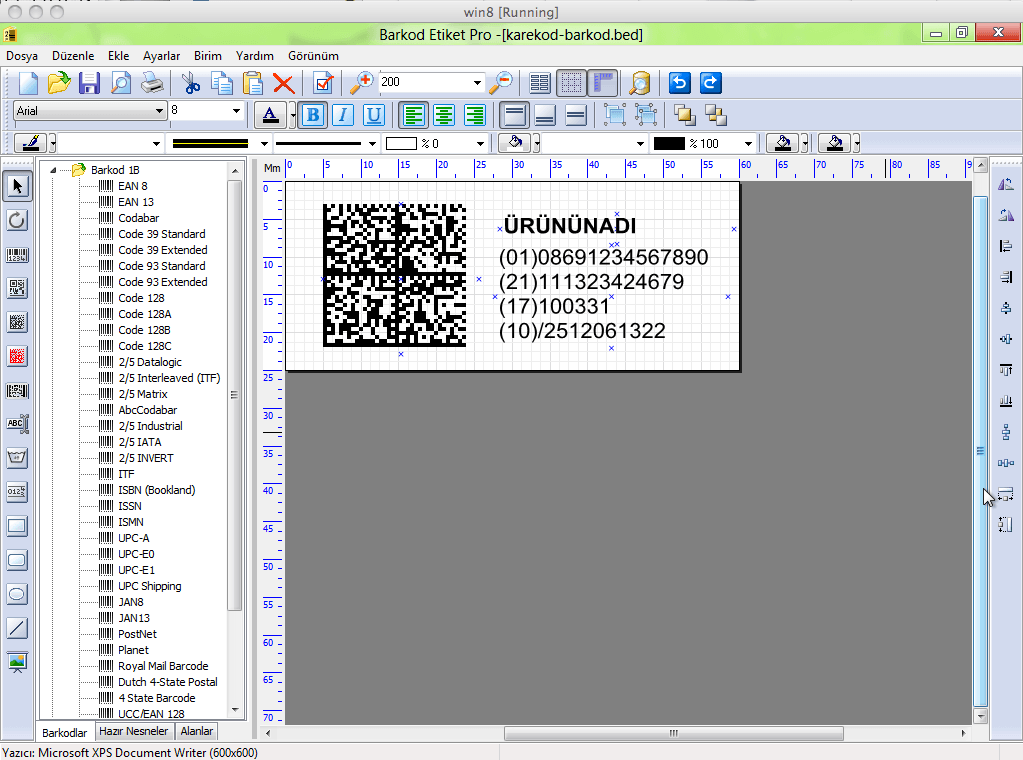
Task: Align text to the right
Action: pos(474,115)
